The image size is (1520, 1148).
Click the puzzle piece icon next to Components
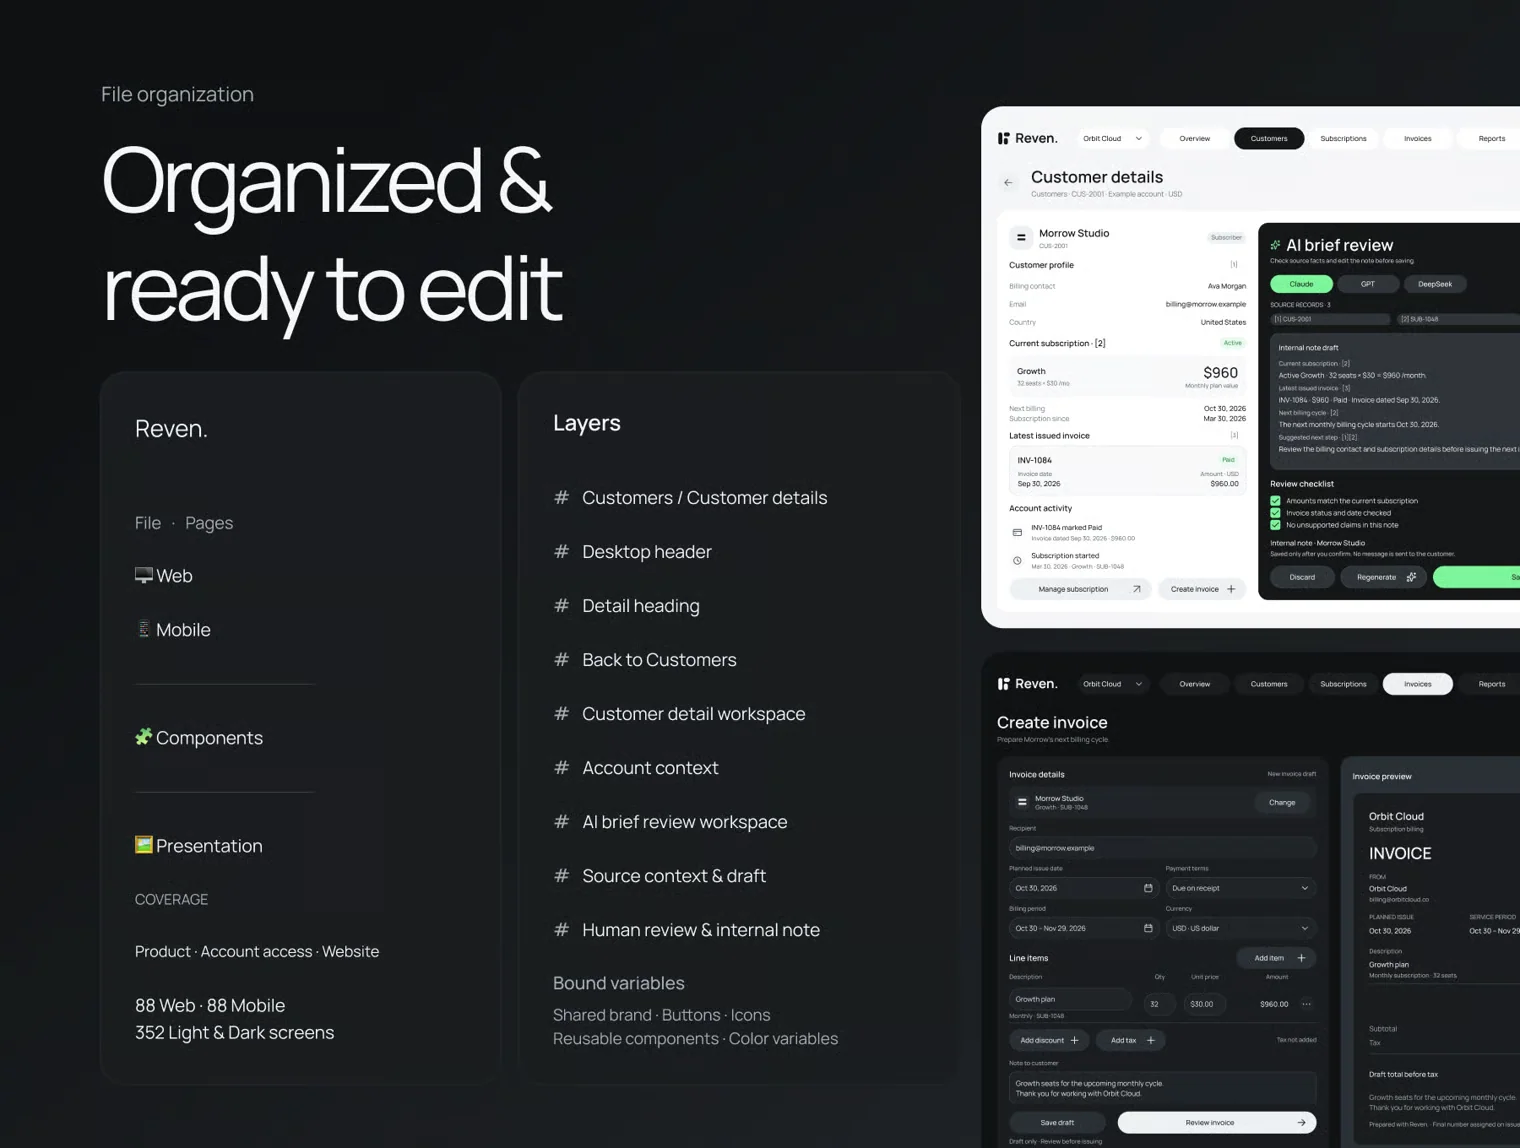pyautogui.click(x=144, y=737)
